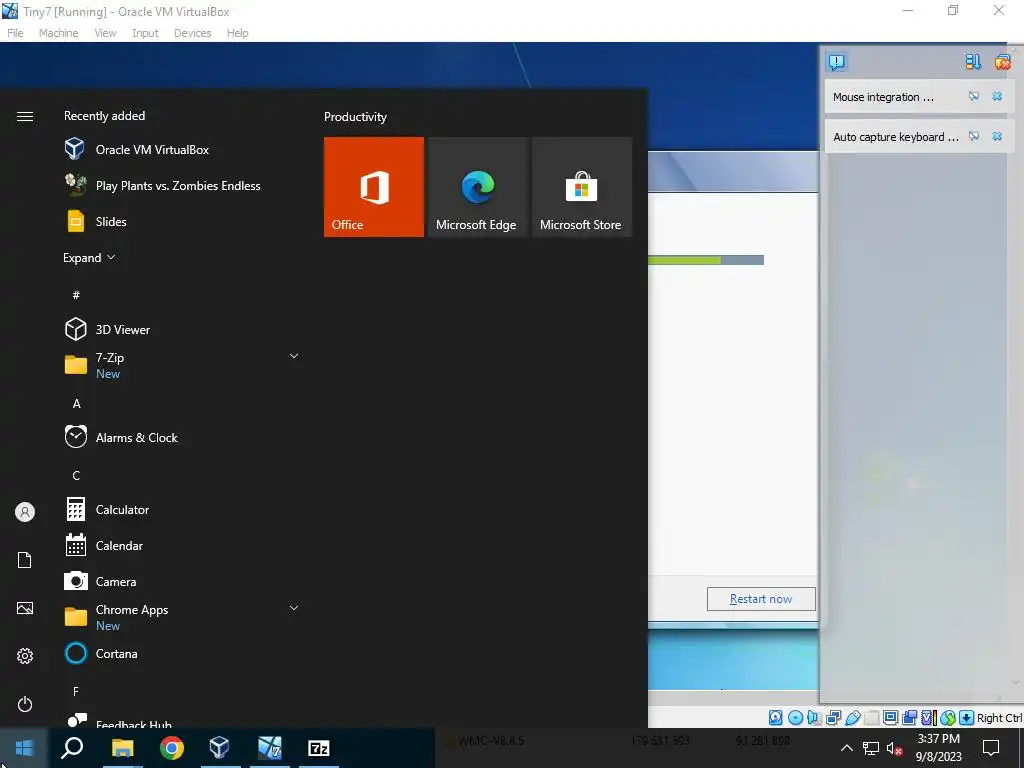Open the Help menu in VirtualBox
Viewport: 1024px width, 768px height.
click(238, 33)
